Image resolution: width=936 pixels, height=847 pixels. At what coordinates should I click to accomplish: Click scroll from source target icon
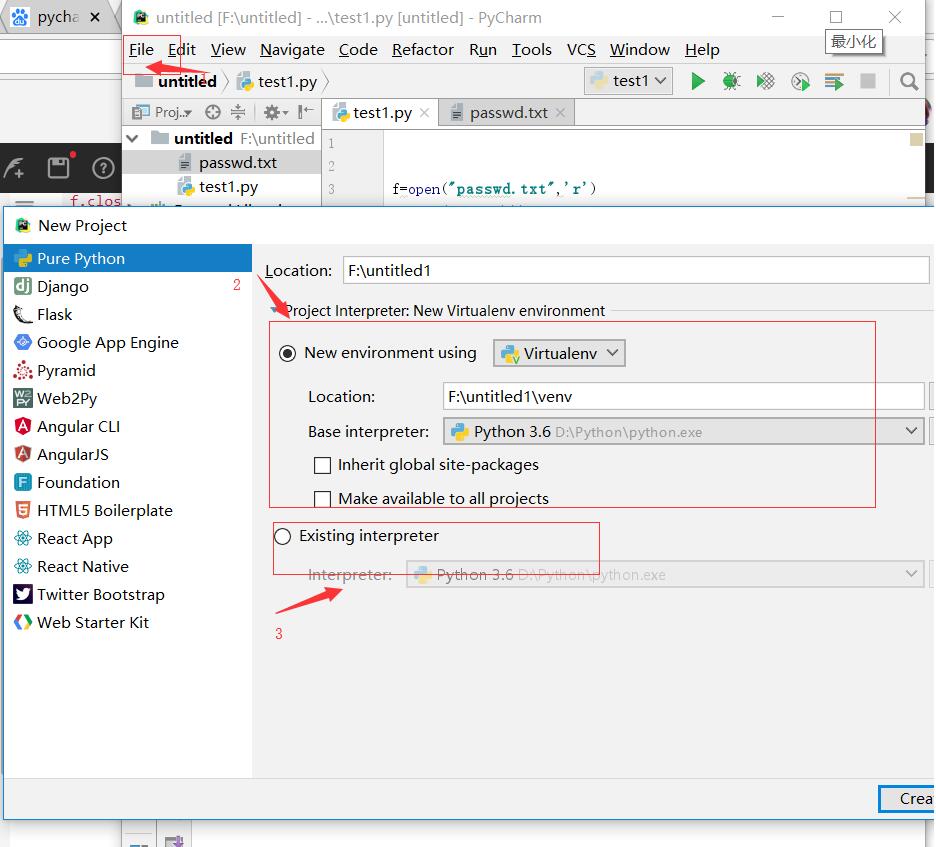[212, 112]
